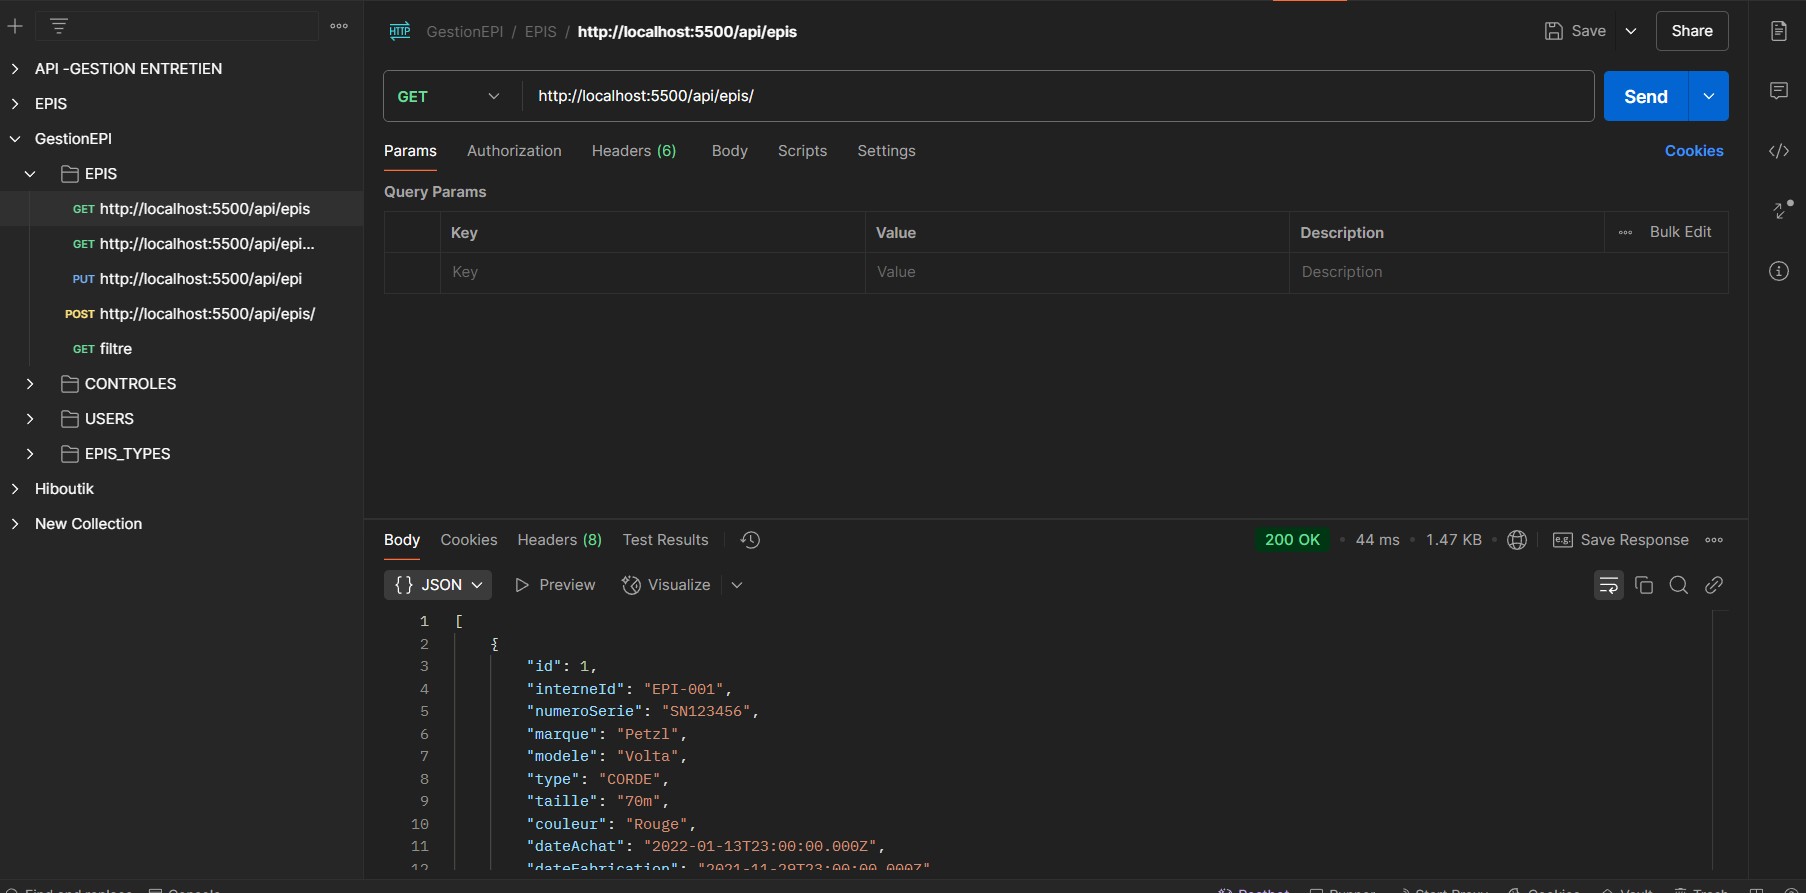The width and height of the screenshot is (1806, 893).
Task: Open query params table column options ellipsis
Action: coord(1625,232)
